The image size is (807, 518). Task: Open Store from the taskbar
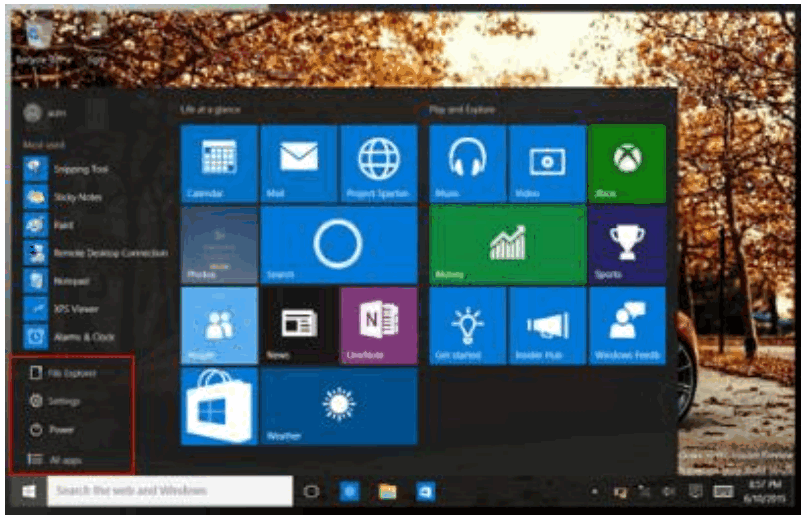(x=425, y=492)
